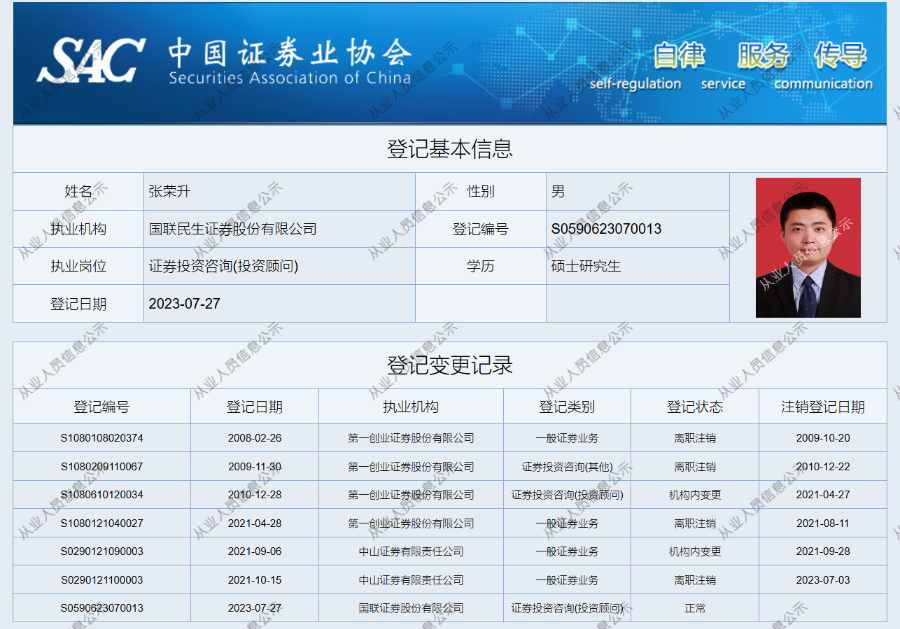Click the gender value 男

coord(558,191)
